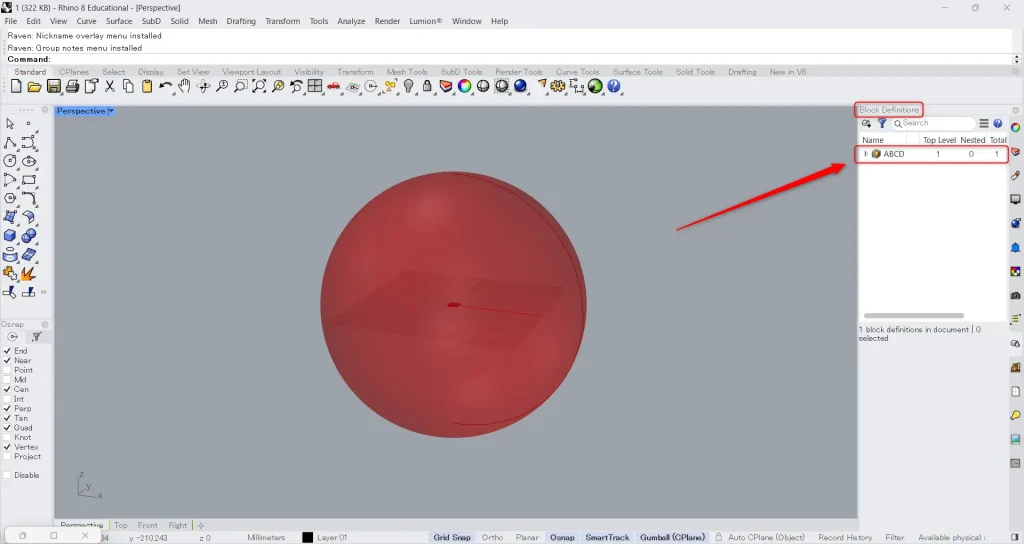Uncheck the End osnap checkbox
1024x544 pixels.
(8, 351)
